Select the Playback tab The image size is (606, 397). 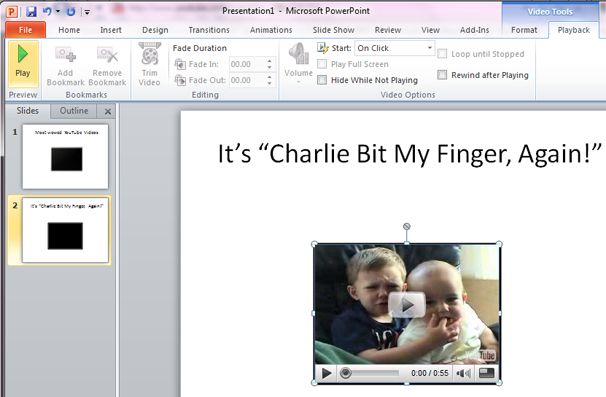tap(574, 30)
